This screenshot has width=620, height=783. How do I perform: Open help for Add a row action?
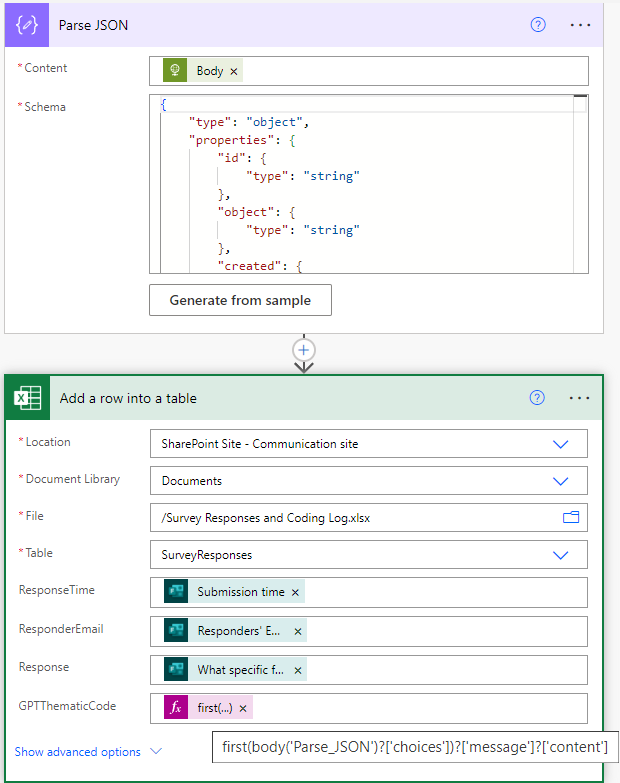(x=538, y=398)
